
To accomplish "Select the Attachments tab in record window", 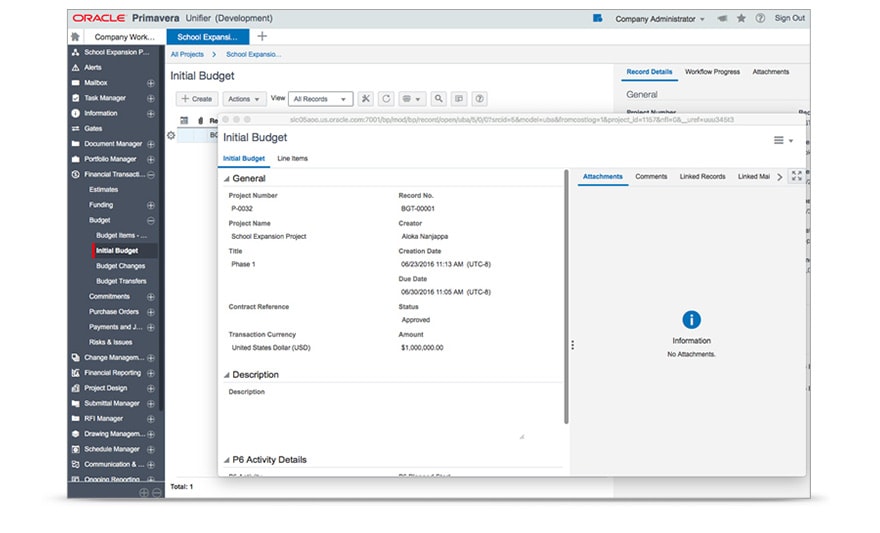I will [x=602, y=177].
